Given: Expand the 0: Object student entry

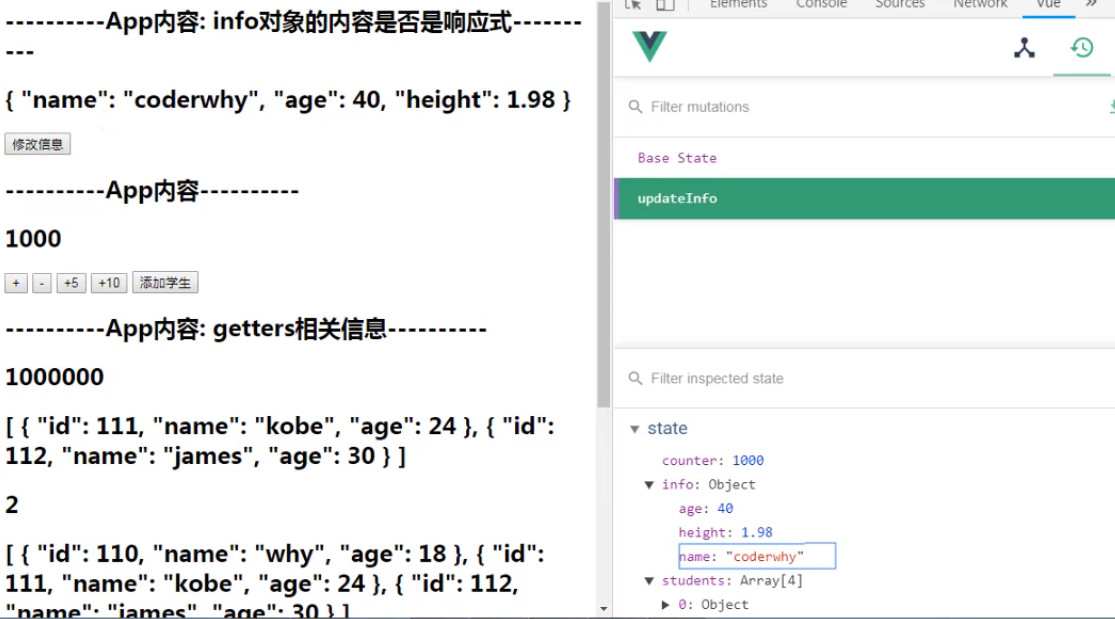Looking at the screenshot, I should pos(666,605).
